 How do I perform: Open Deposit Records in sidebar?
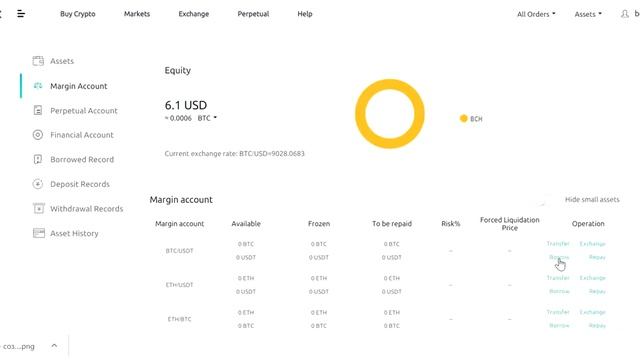80,184
